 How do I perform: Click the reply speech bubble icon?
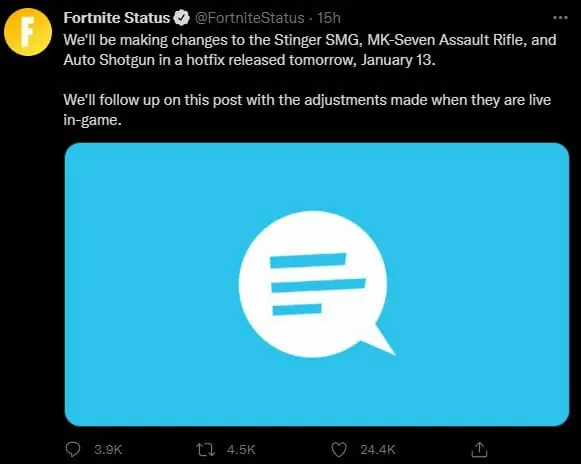point(73,450)
